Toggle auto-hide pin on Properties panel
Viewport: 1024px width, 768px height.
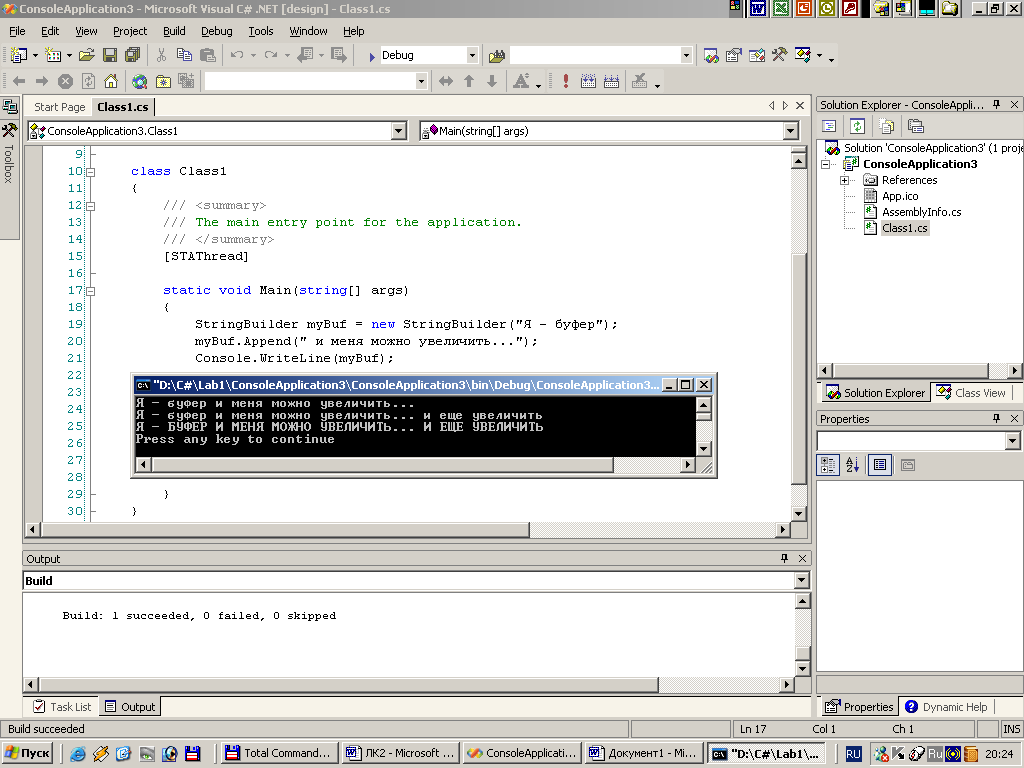[997, 419]
